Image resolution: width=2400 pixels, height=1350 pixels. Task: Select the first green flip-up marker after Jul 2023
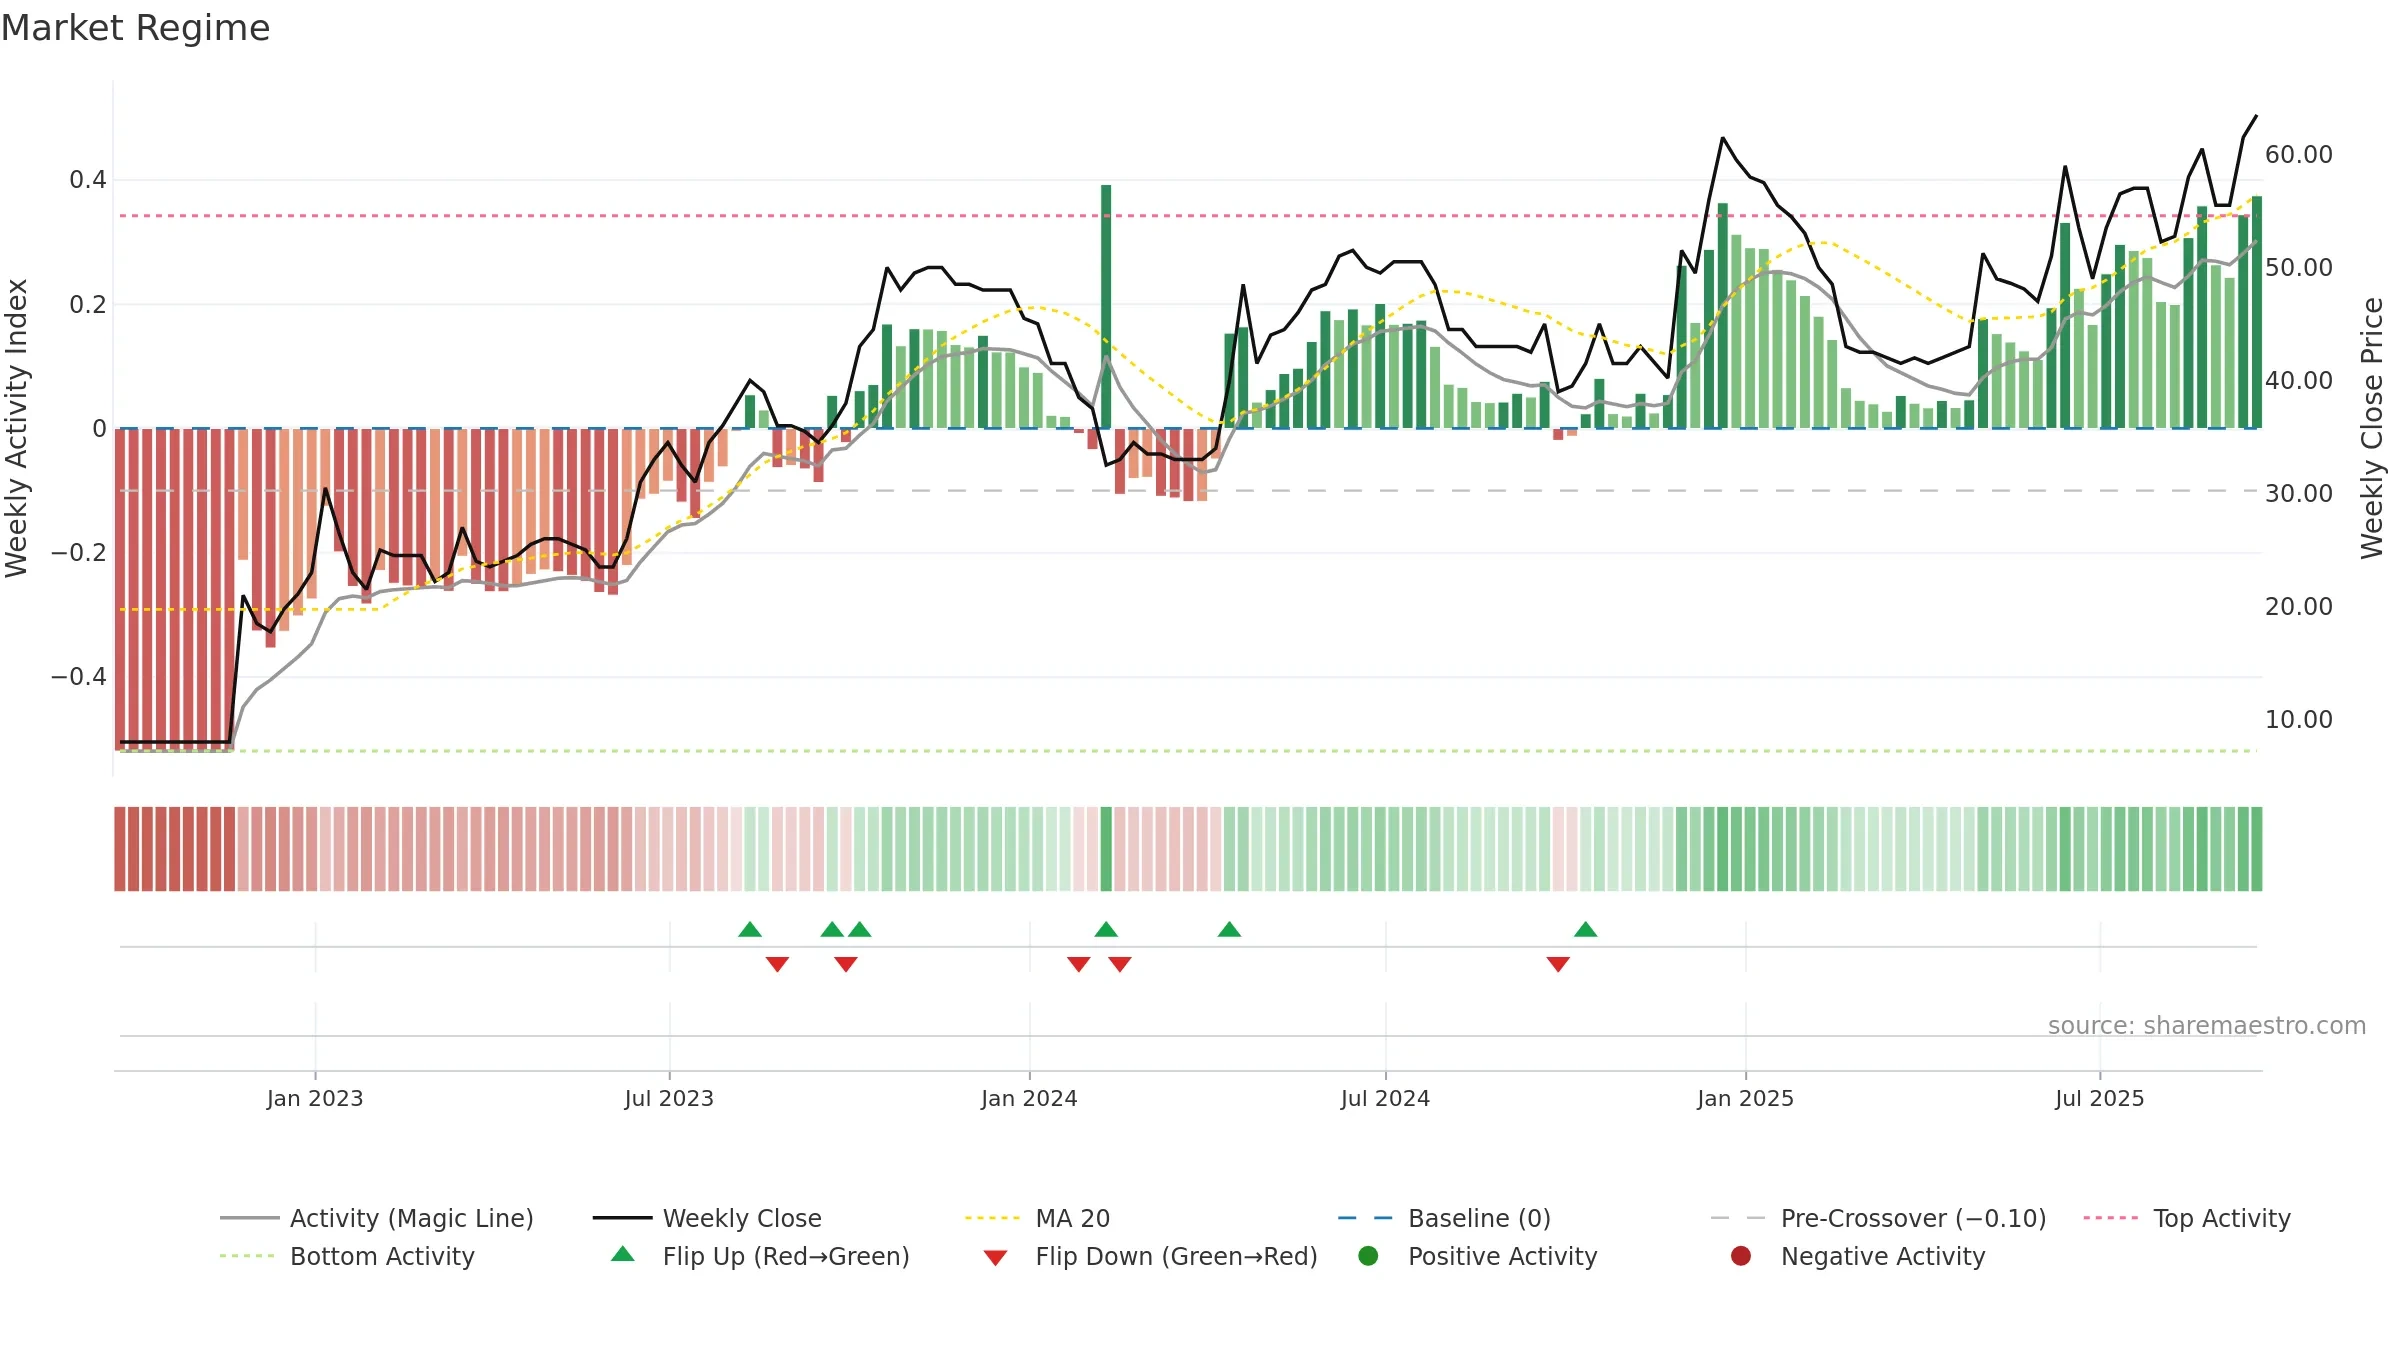pyautogui.click(x=750, y=929)
